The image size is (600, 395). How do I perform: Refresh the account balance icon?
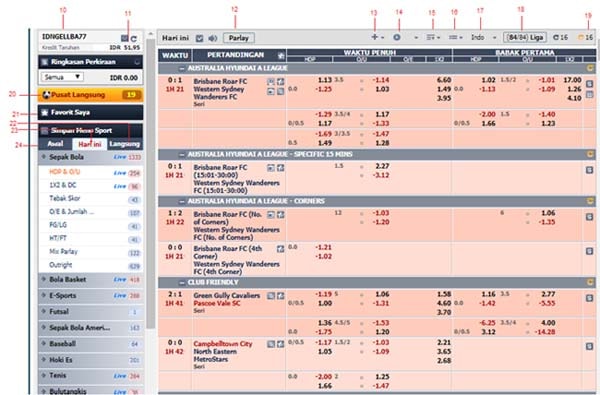pyautogui.click(x=134, y=39)
